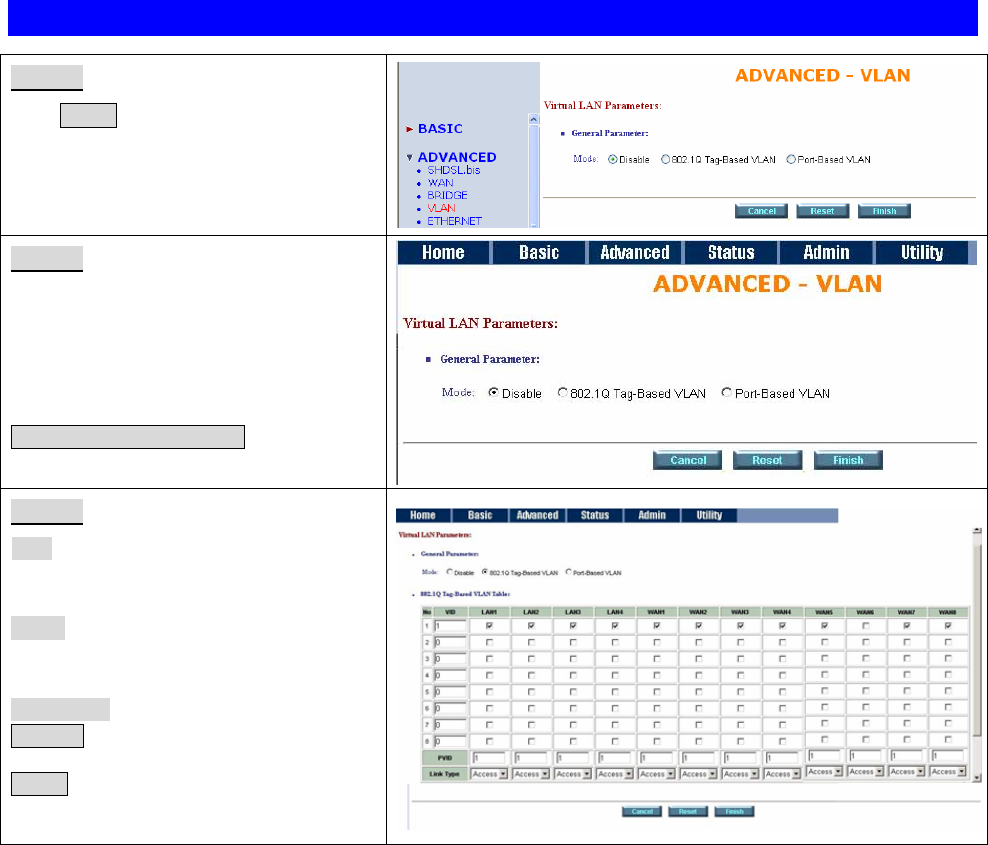Image resolution: width=988 pixels, height=845 pixels.
Task: Choose Port-Based VLAN under the large tab bar
Action: coord(727,393)
